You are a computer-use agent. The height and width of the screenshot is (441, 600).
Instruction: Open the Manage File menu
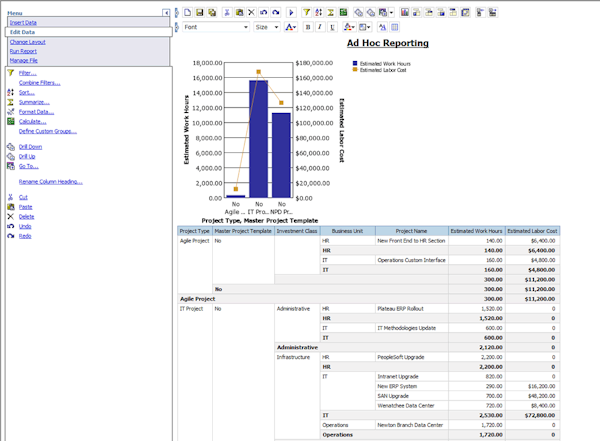pyautogui.click(x=24, y=60)
